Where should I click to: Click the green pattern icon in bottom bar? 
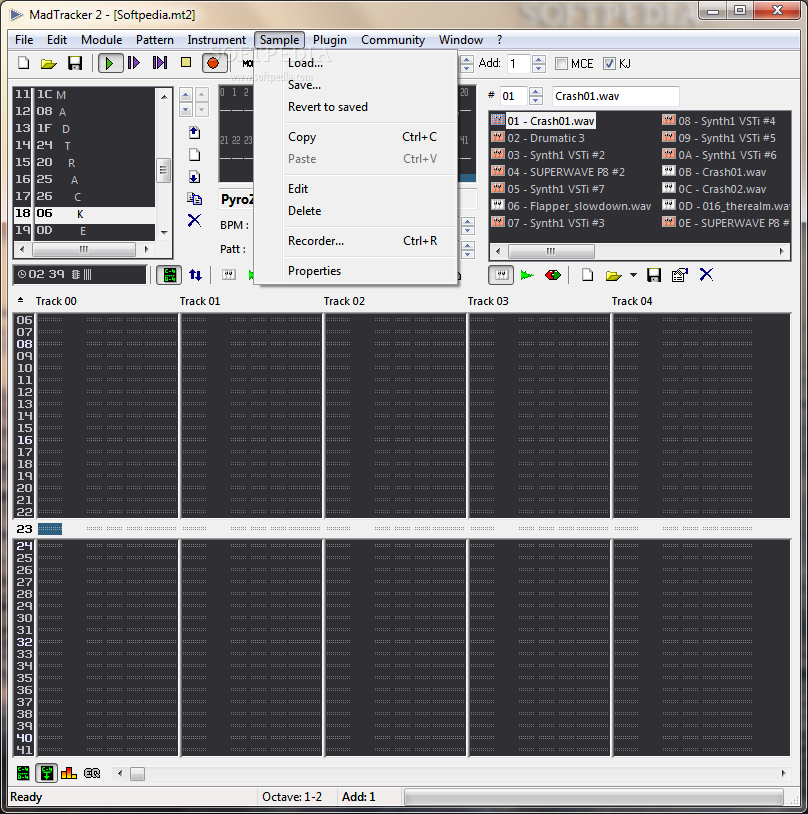pyautogui.click(x=23, y=773)
